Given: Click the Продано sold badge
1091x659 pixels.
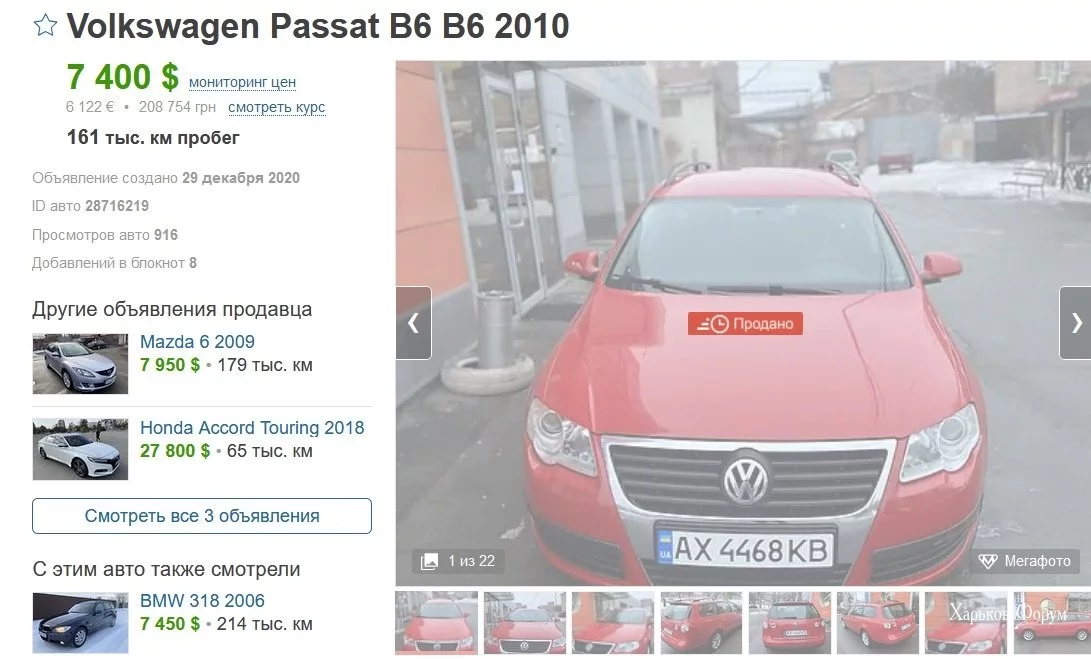Looking at the screenshot, I should pos(745,324).
